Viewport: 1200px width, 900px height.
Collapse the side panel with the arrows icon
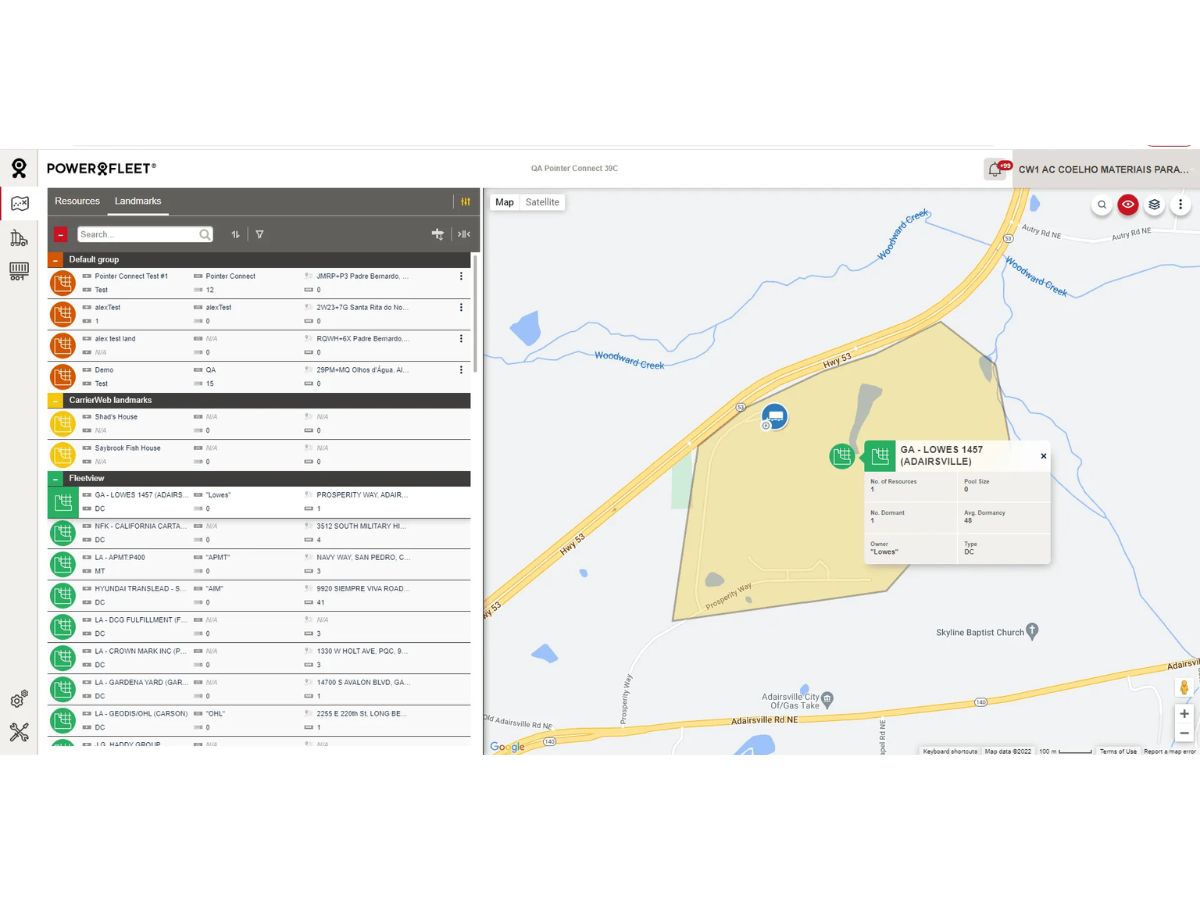(x=464, y=234)
